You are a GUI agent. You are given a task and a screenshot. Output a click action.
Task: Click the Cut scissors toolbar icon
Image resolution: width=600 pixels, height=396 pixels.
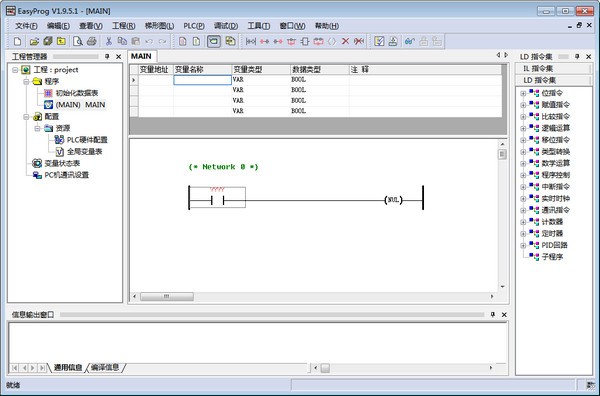pyautogui.click(x=109, y=41)
